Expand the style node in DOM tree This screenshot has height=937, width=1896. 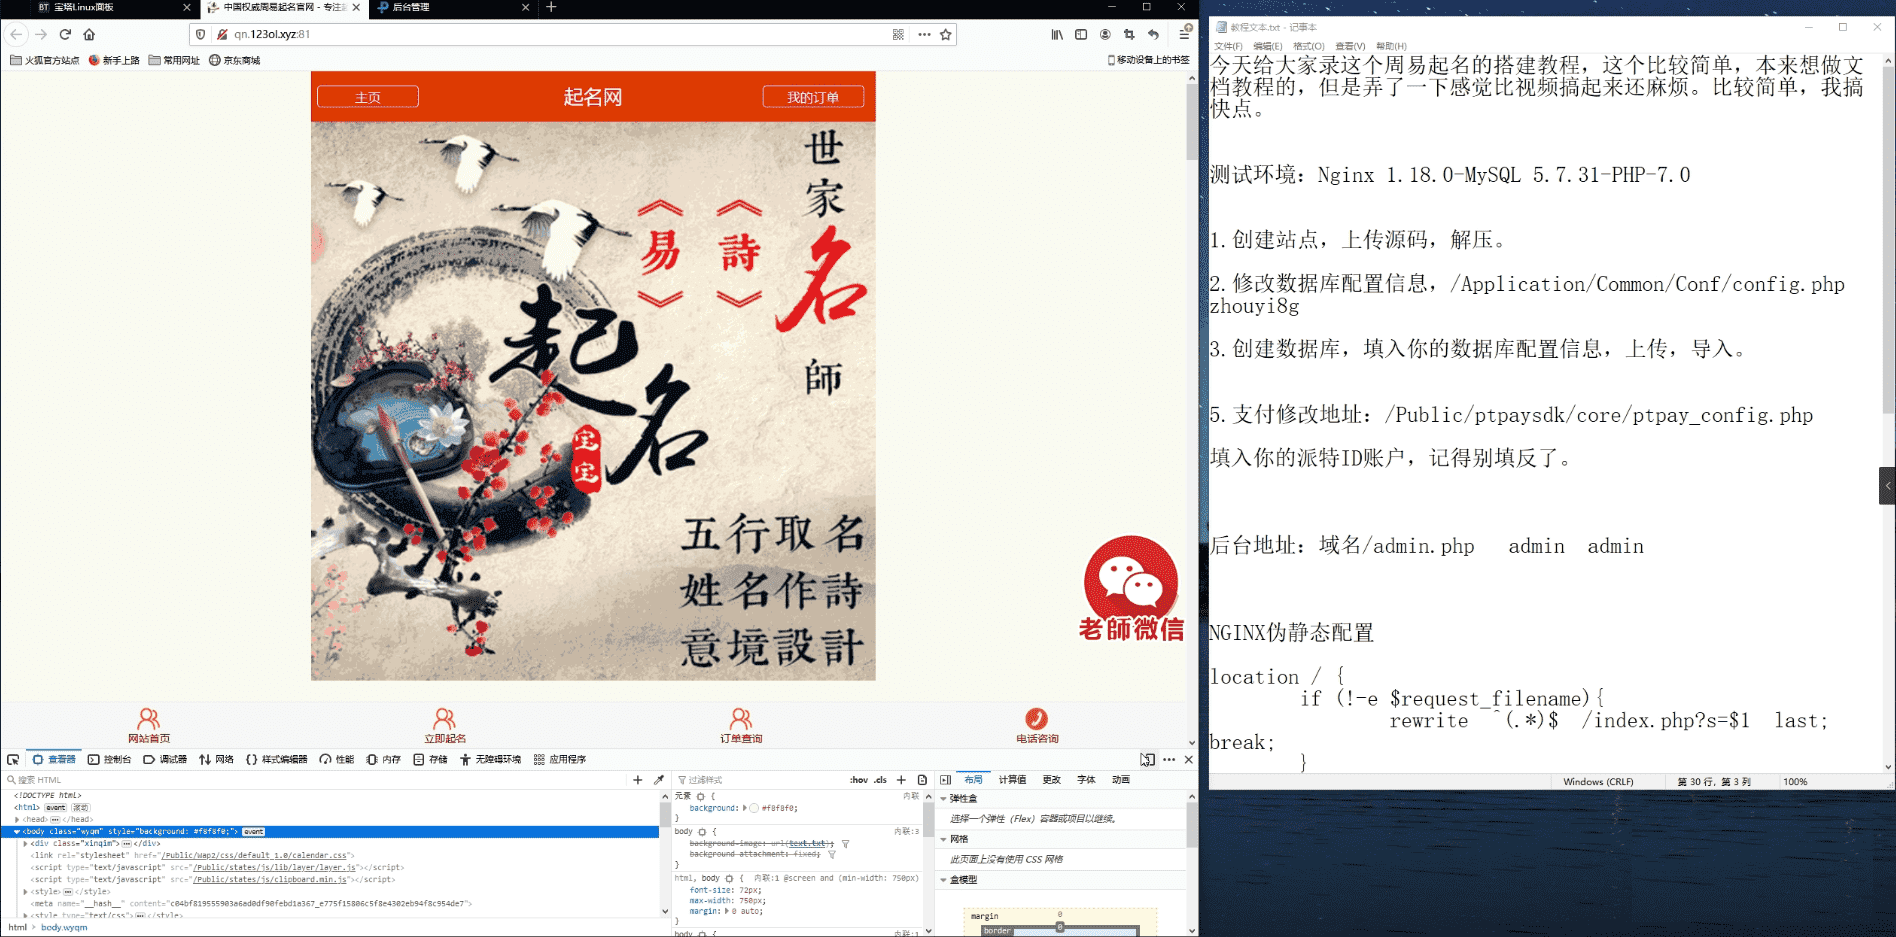(25, 892)
